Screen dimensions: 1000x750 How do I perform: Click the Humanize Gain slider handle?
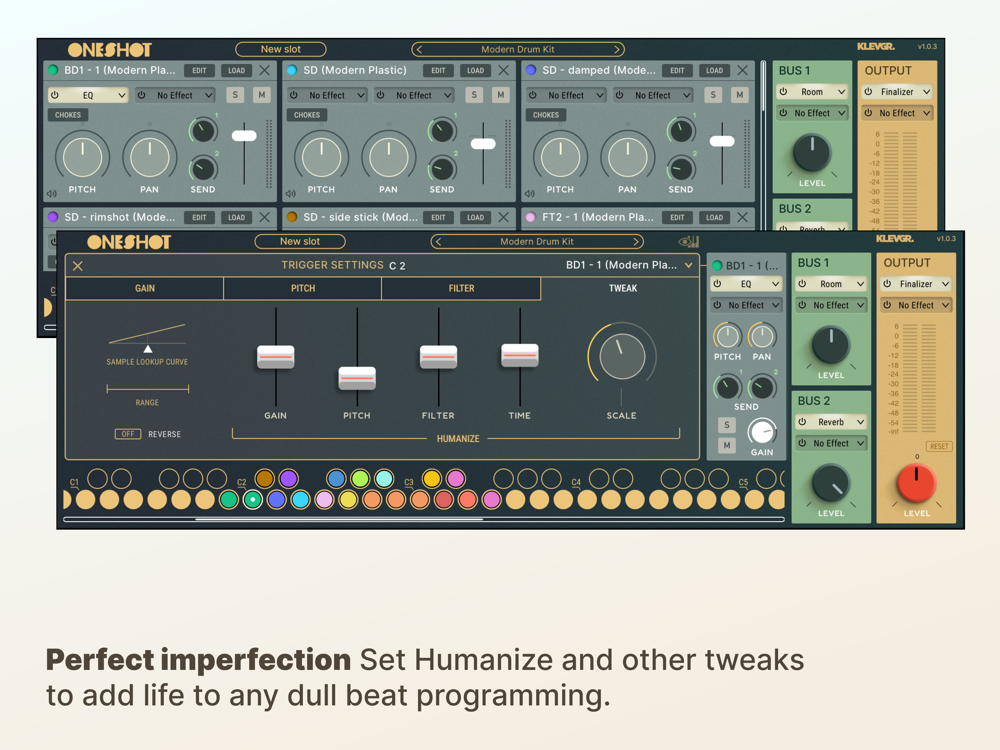276,357
